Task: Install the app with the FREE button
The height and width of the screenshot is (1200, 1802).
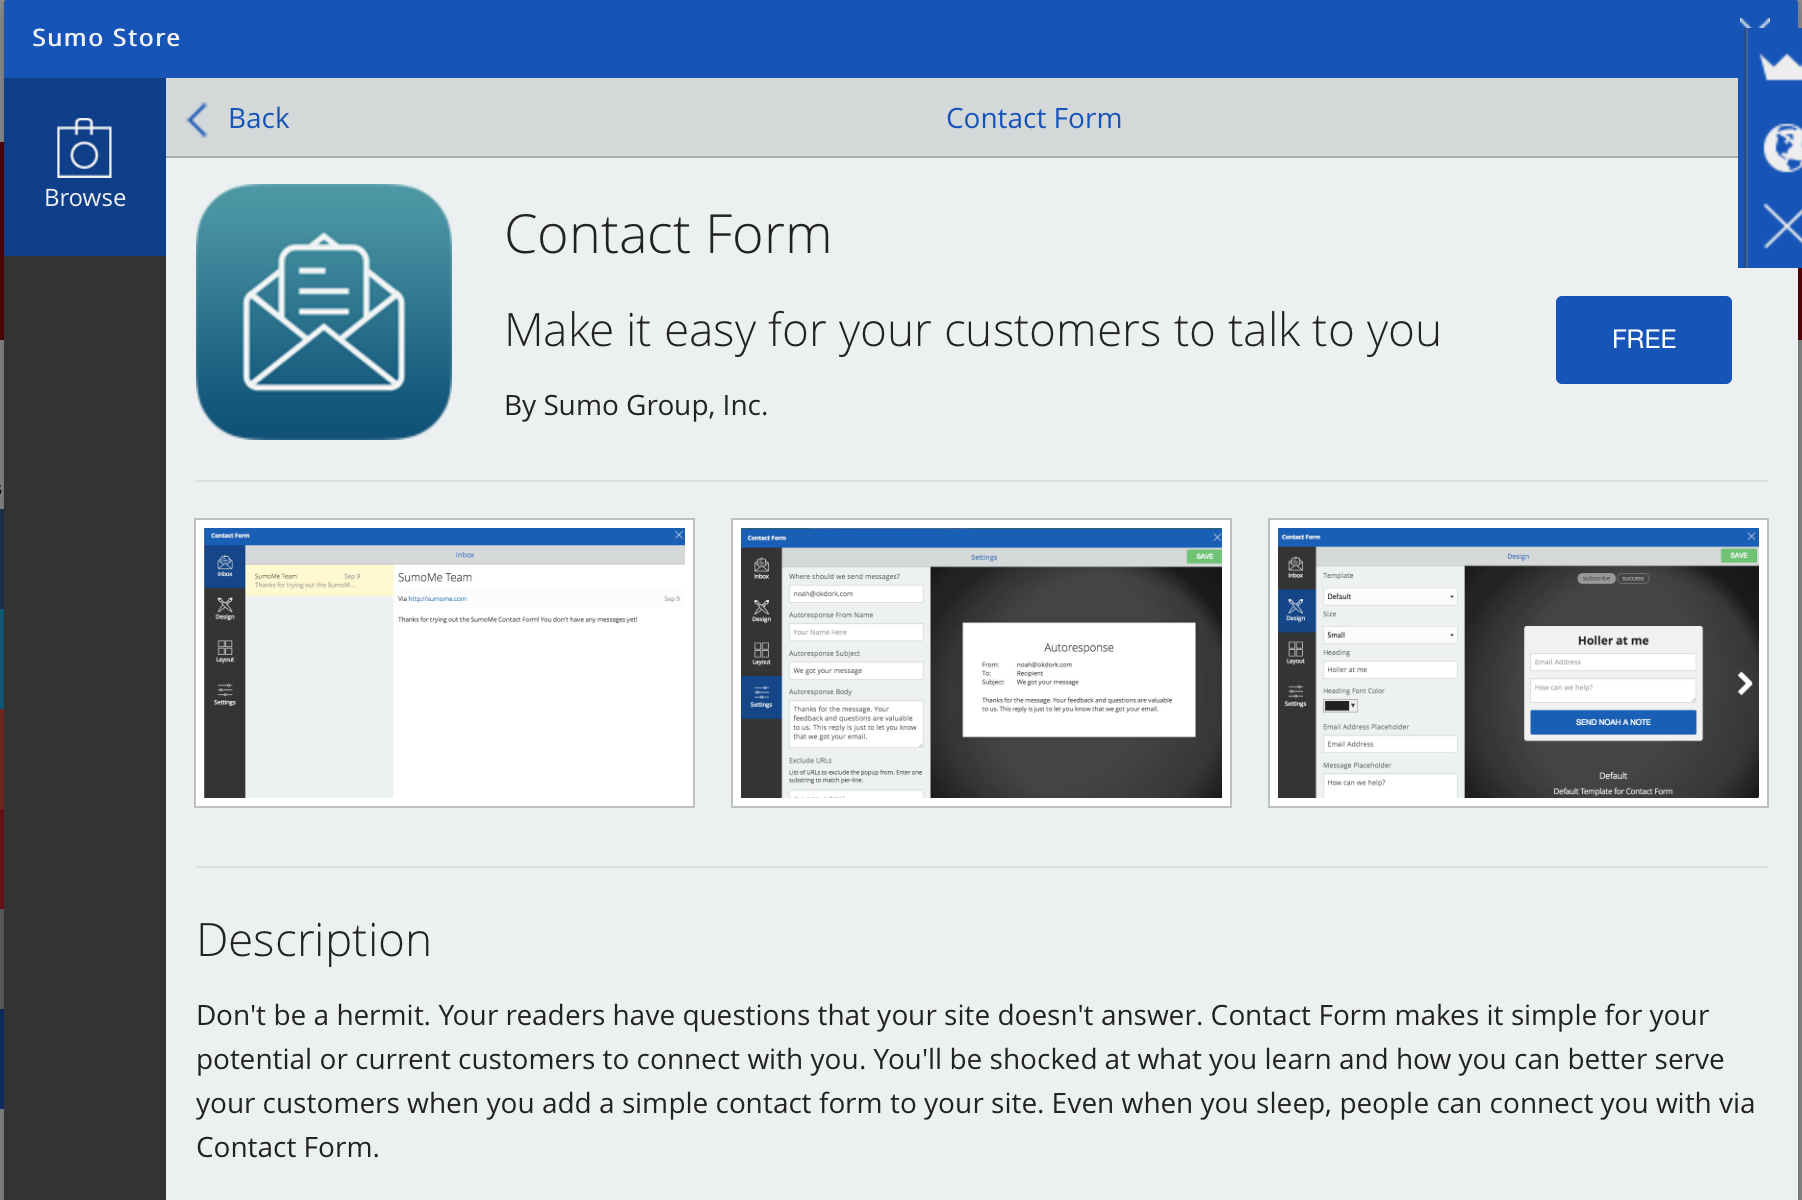Action: point(1643,339)
